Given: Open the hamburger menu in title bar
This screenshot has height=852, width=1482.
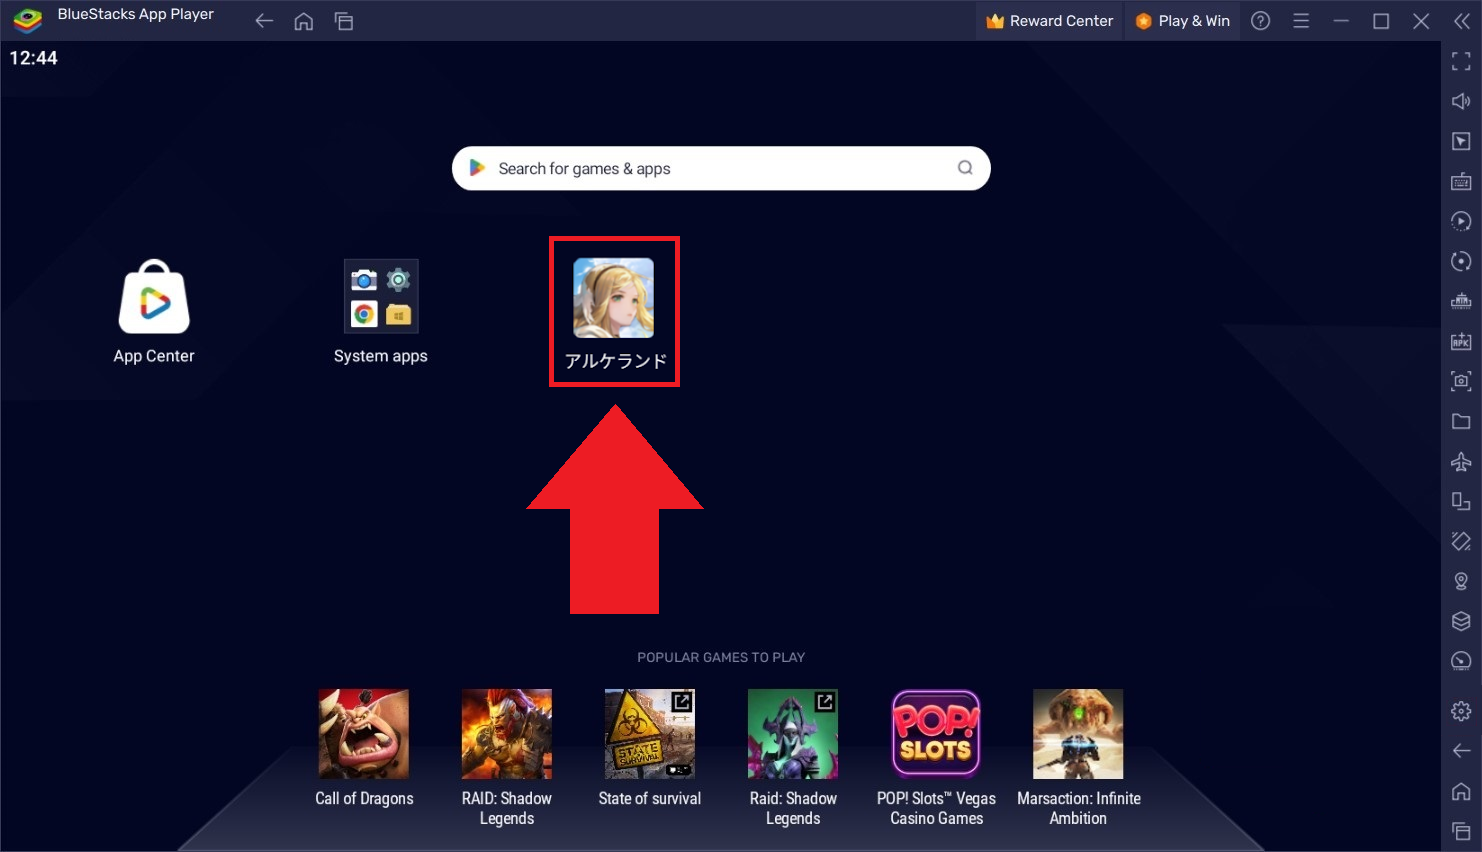Looking at the screenshot, I should point(1301,21).
